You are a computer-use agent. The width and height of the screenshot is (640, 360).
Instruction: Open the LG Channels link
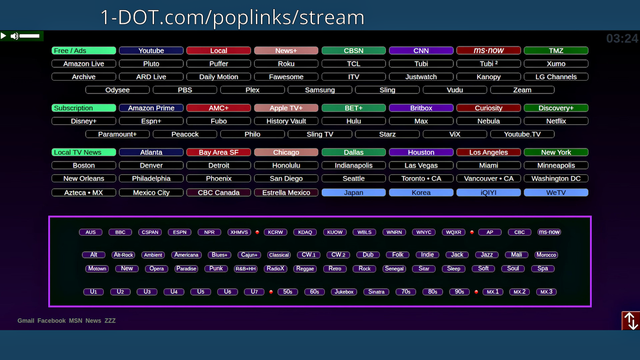(556, 77)
